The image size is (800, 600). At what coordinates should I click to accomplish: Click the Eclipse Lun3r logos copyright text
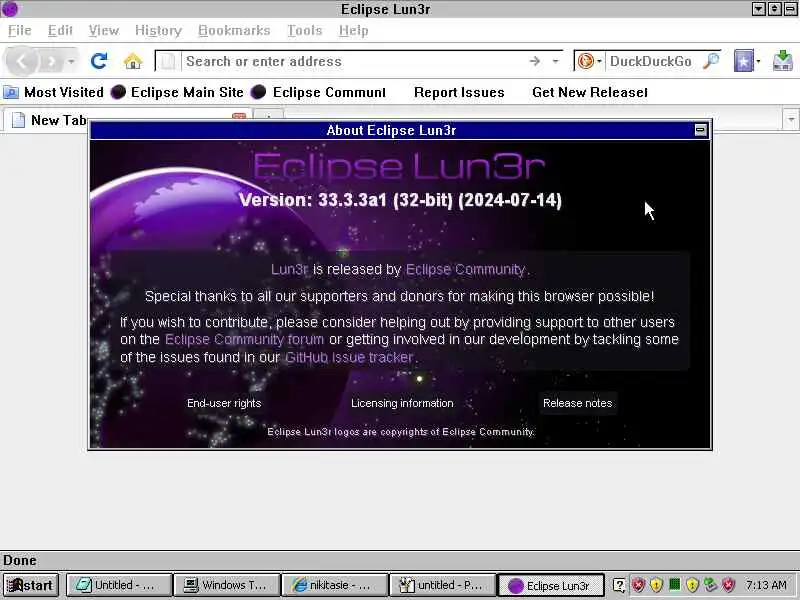pyautogui.click(x=401, y=432)
